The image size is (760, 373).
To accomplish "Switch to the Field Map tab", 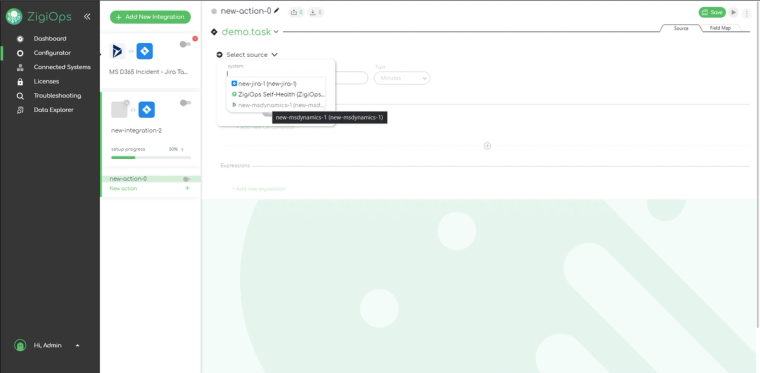I will pyautogui.click(x=720, y=28).
